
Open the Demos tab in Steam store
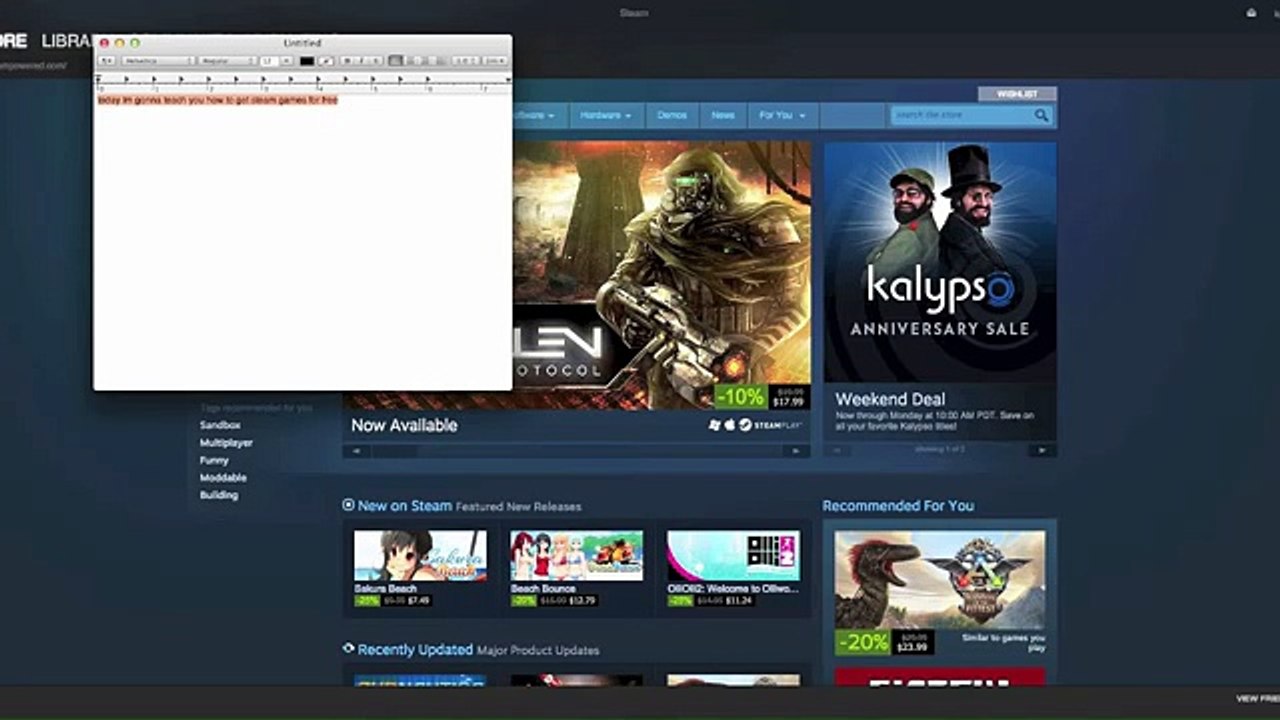click(x=672, y=115)
